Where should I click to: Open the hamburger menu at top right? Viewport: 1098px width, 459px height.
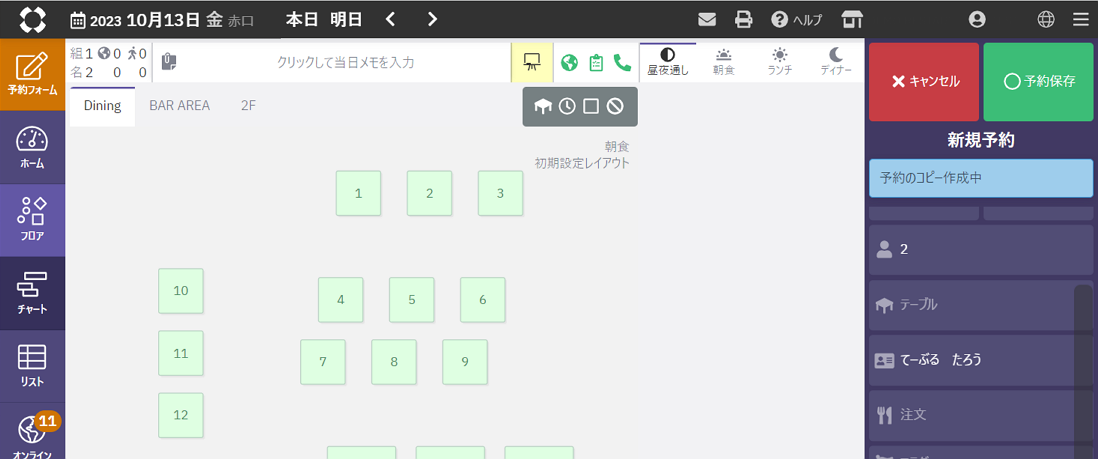click(x=1080, y=19)
